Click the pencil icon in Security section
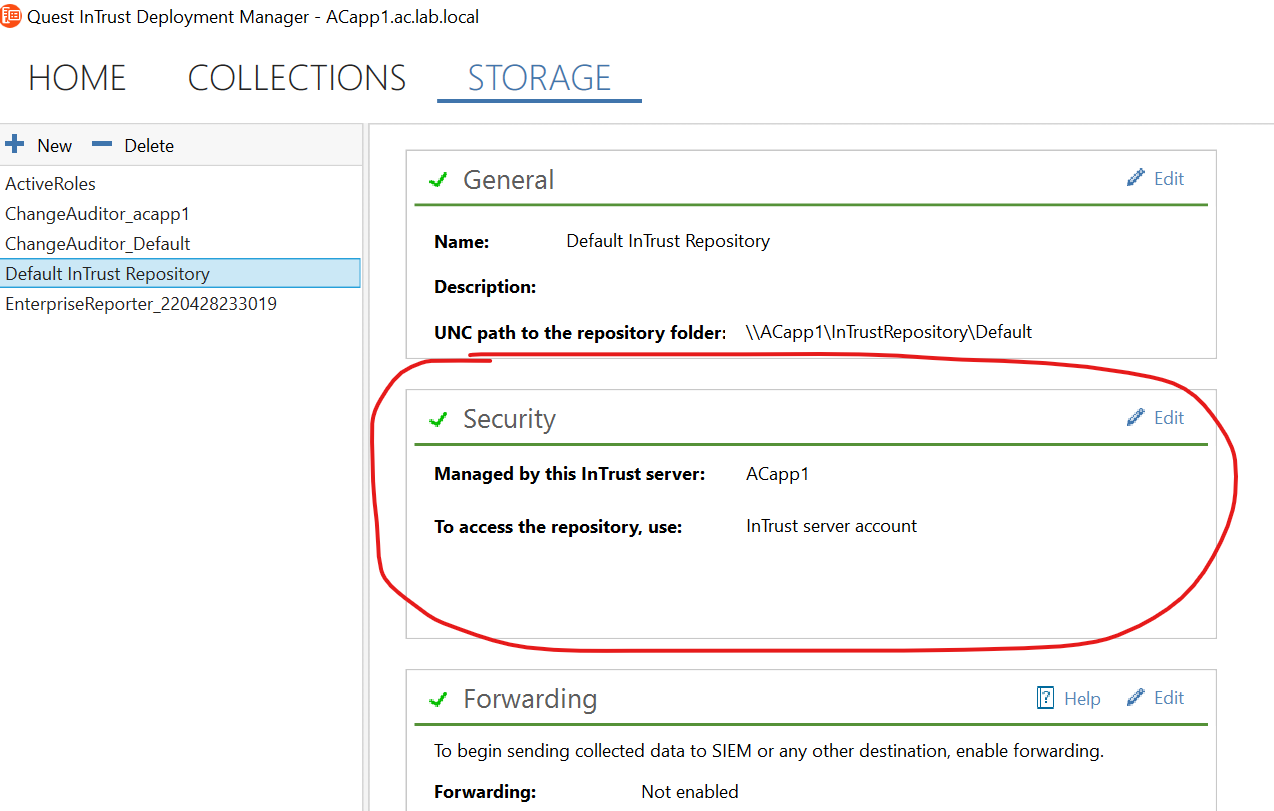Image resolution: width=1274 pixels, height=811 pixels. 1135,417
